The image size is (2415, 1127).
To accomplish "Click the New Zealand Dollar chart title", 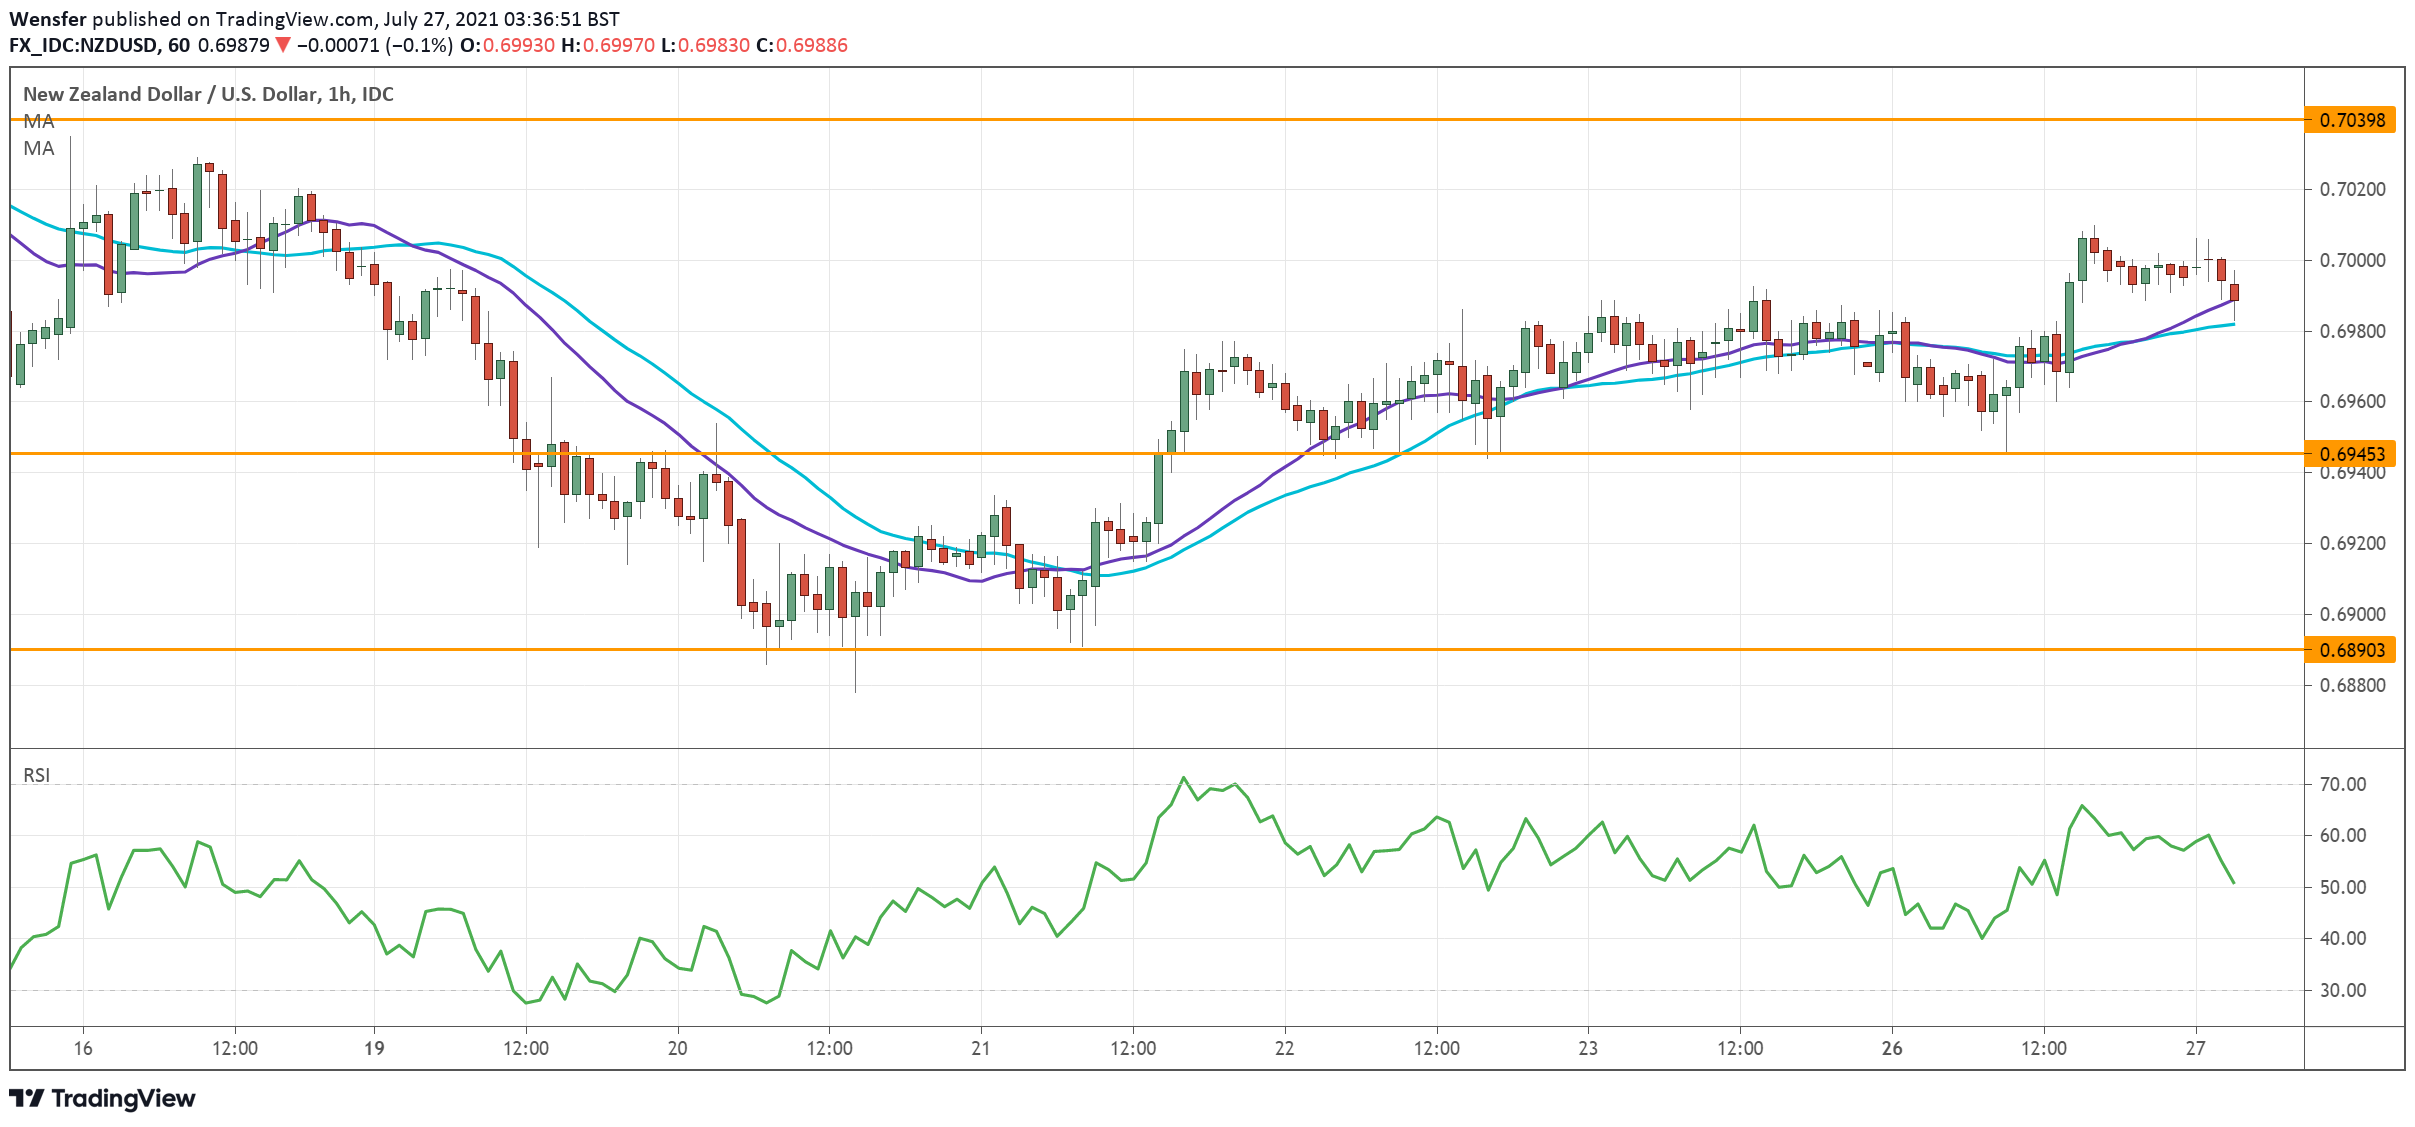I will point(208,94).
